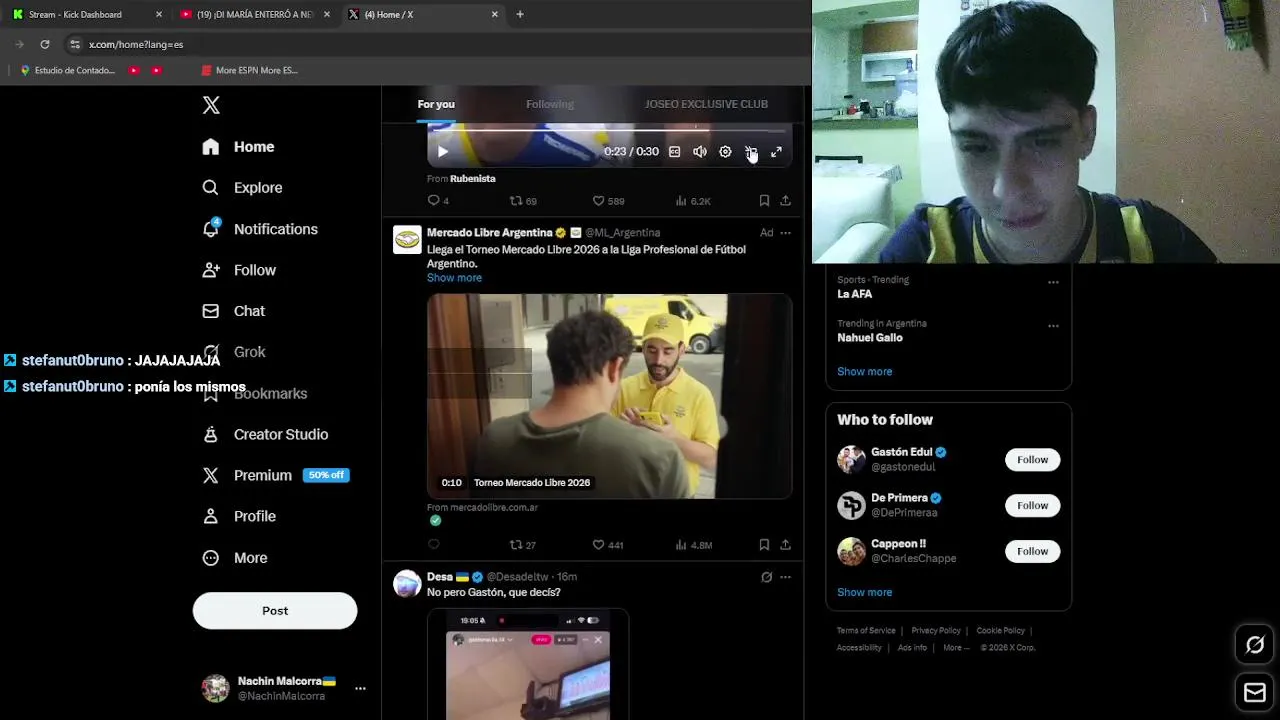Viewport: 1280px width, 720px height.
Task: Open Profile page in sidebar
Action: (239, 516)
